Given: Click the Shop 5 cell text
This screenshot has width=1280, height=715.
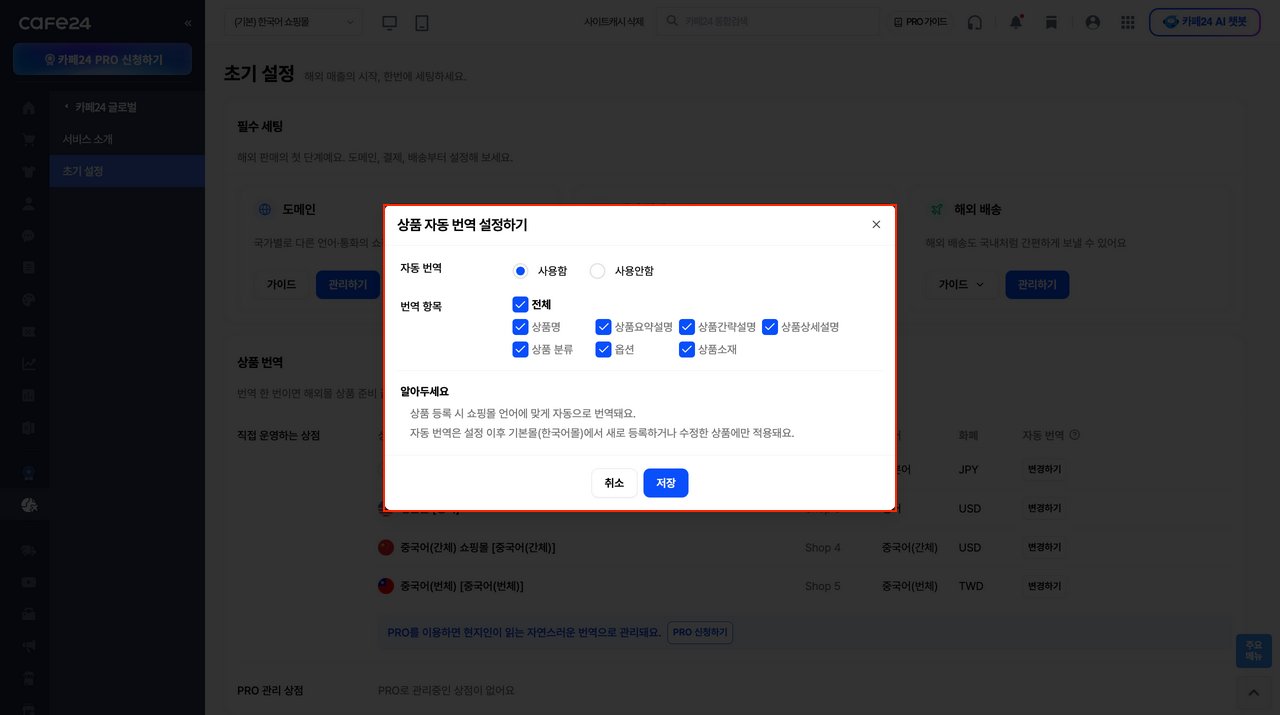Looking at the screenshot, I should click(x=823, y=586).
